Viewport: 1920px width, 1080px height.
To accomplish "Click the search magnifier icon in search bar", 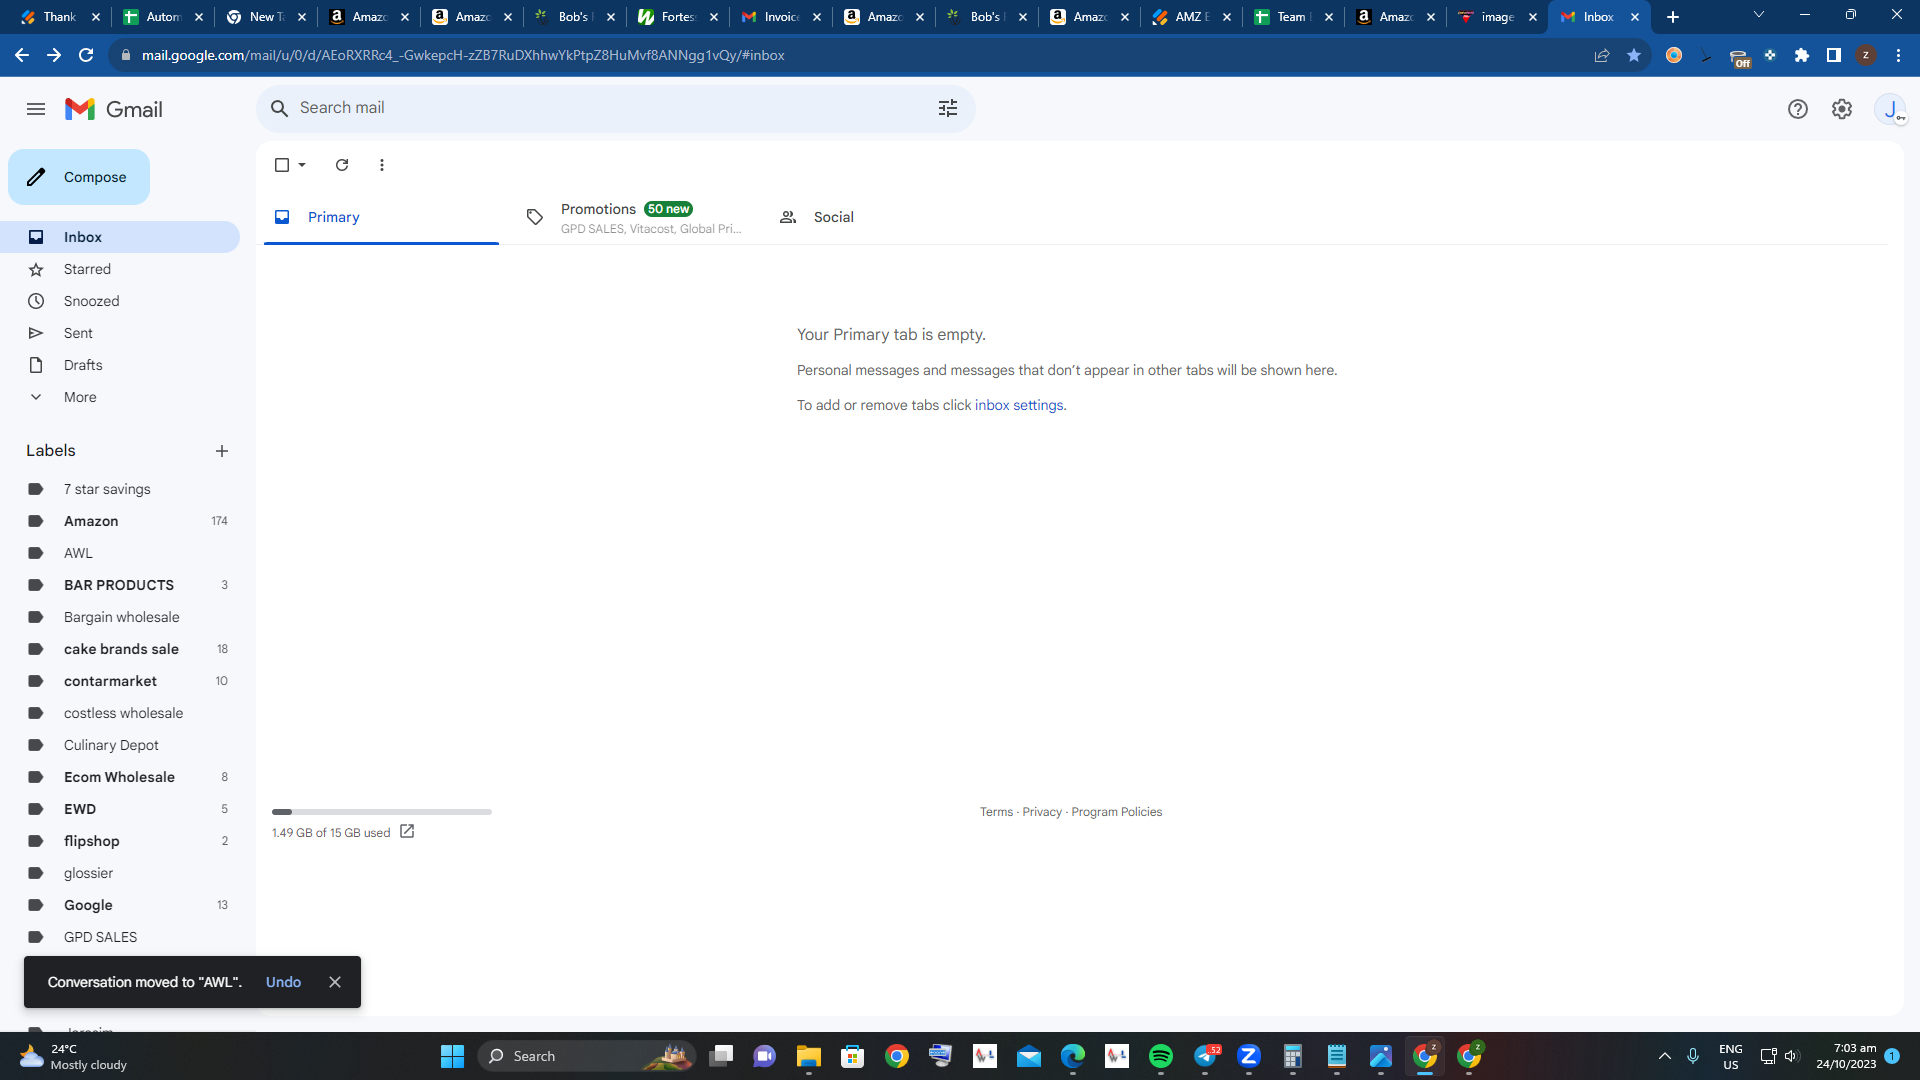I will tap(280, 108).
